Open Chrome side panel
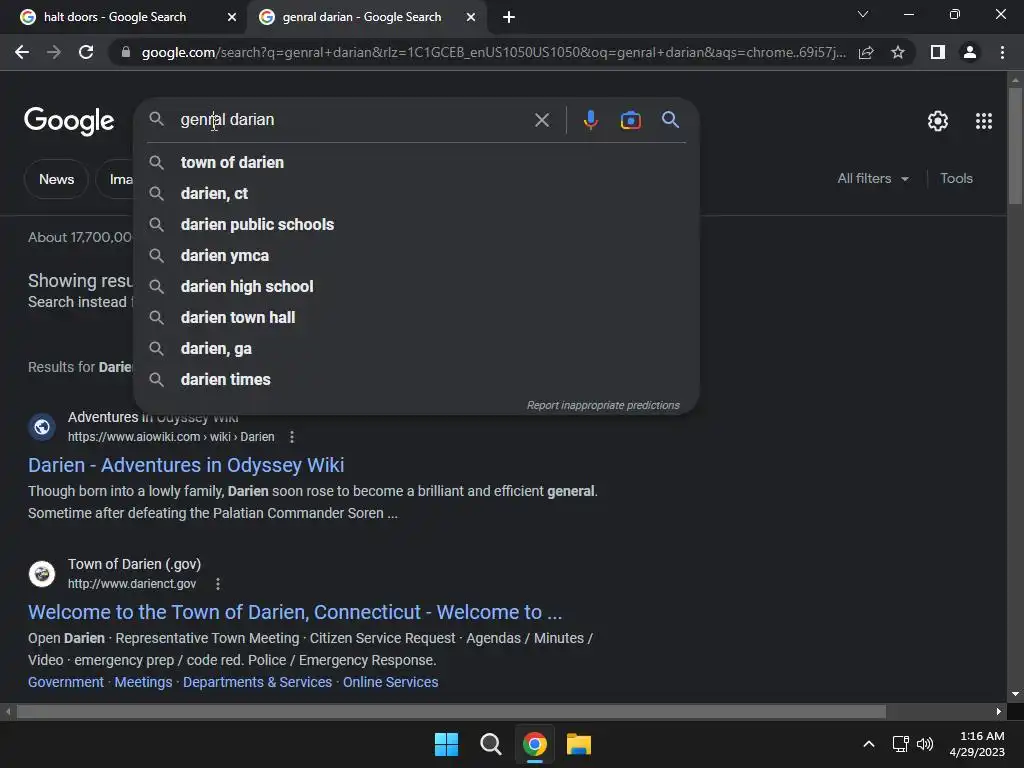Image resolution: width=1024 pixels, height=768 pixels. 938,52
